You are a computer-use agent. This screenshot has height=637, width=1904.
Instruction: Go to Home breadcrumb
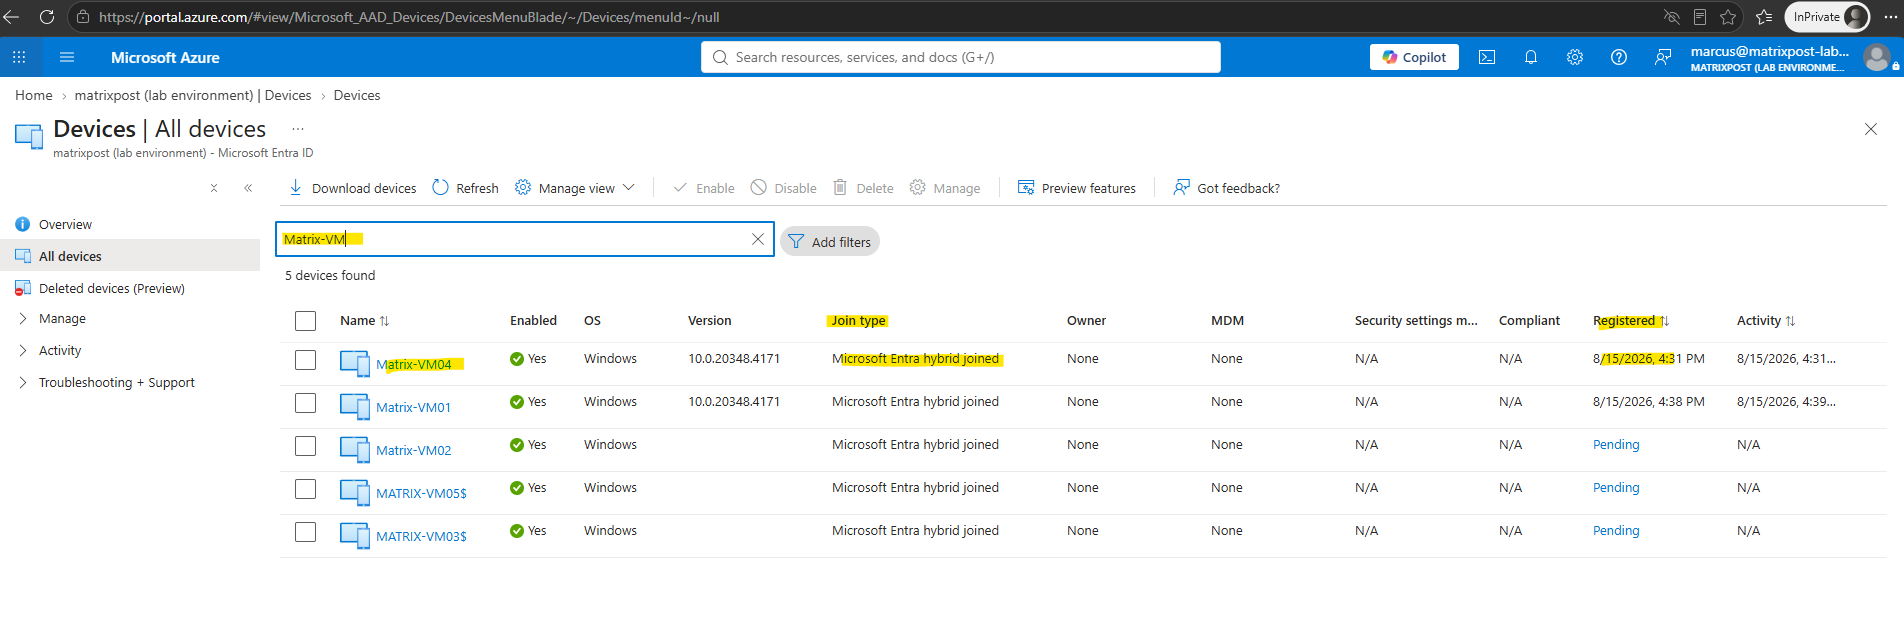[x=34, y=95]
